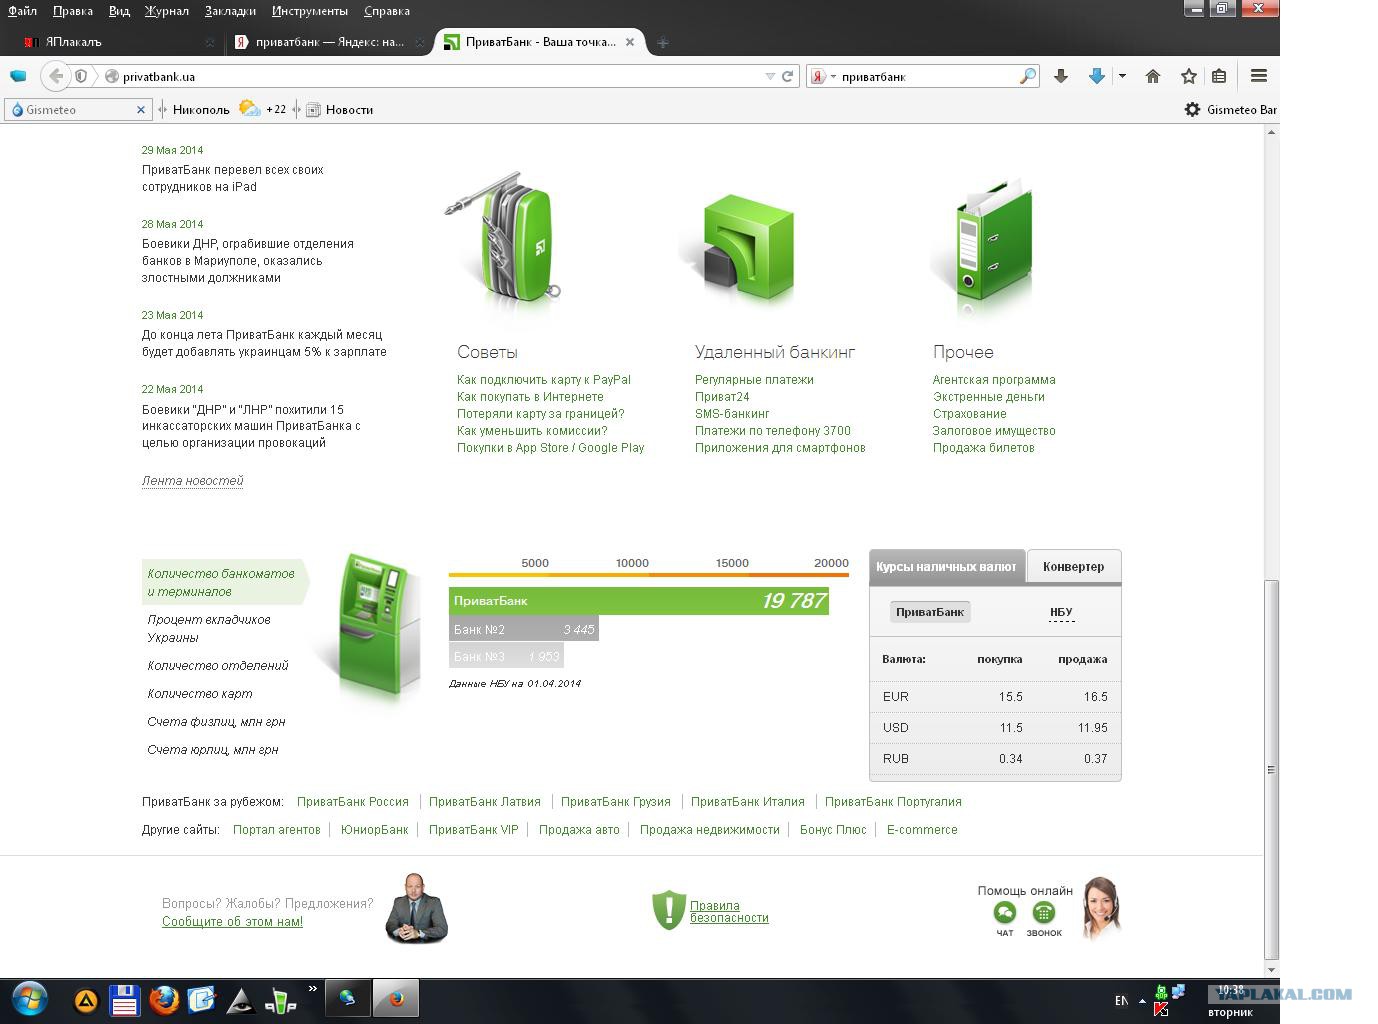This screenshot has width=1378, height=1024.
Task: Clear the Gismeteo search box
Action: point(141,110)
